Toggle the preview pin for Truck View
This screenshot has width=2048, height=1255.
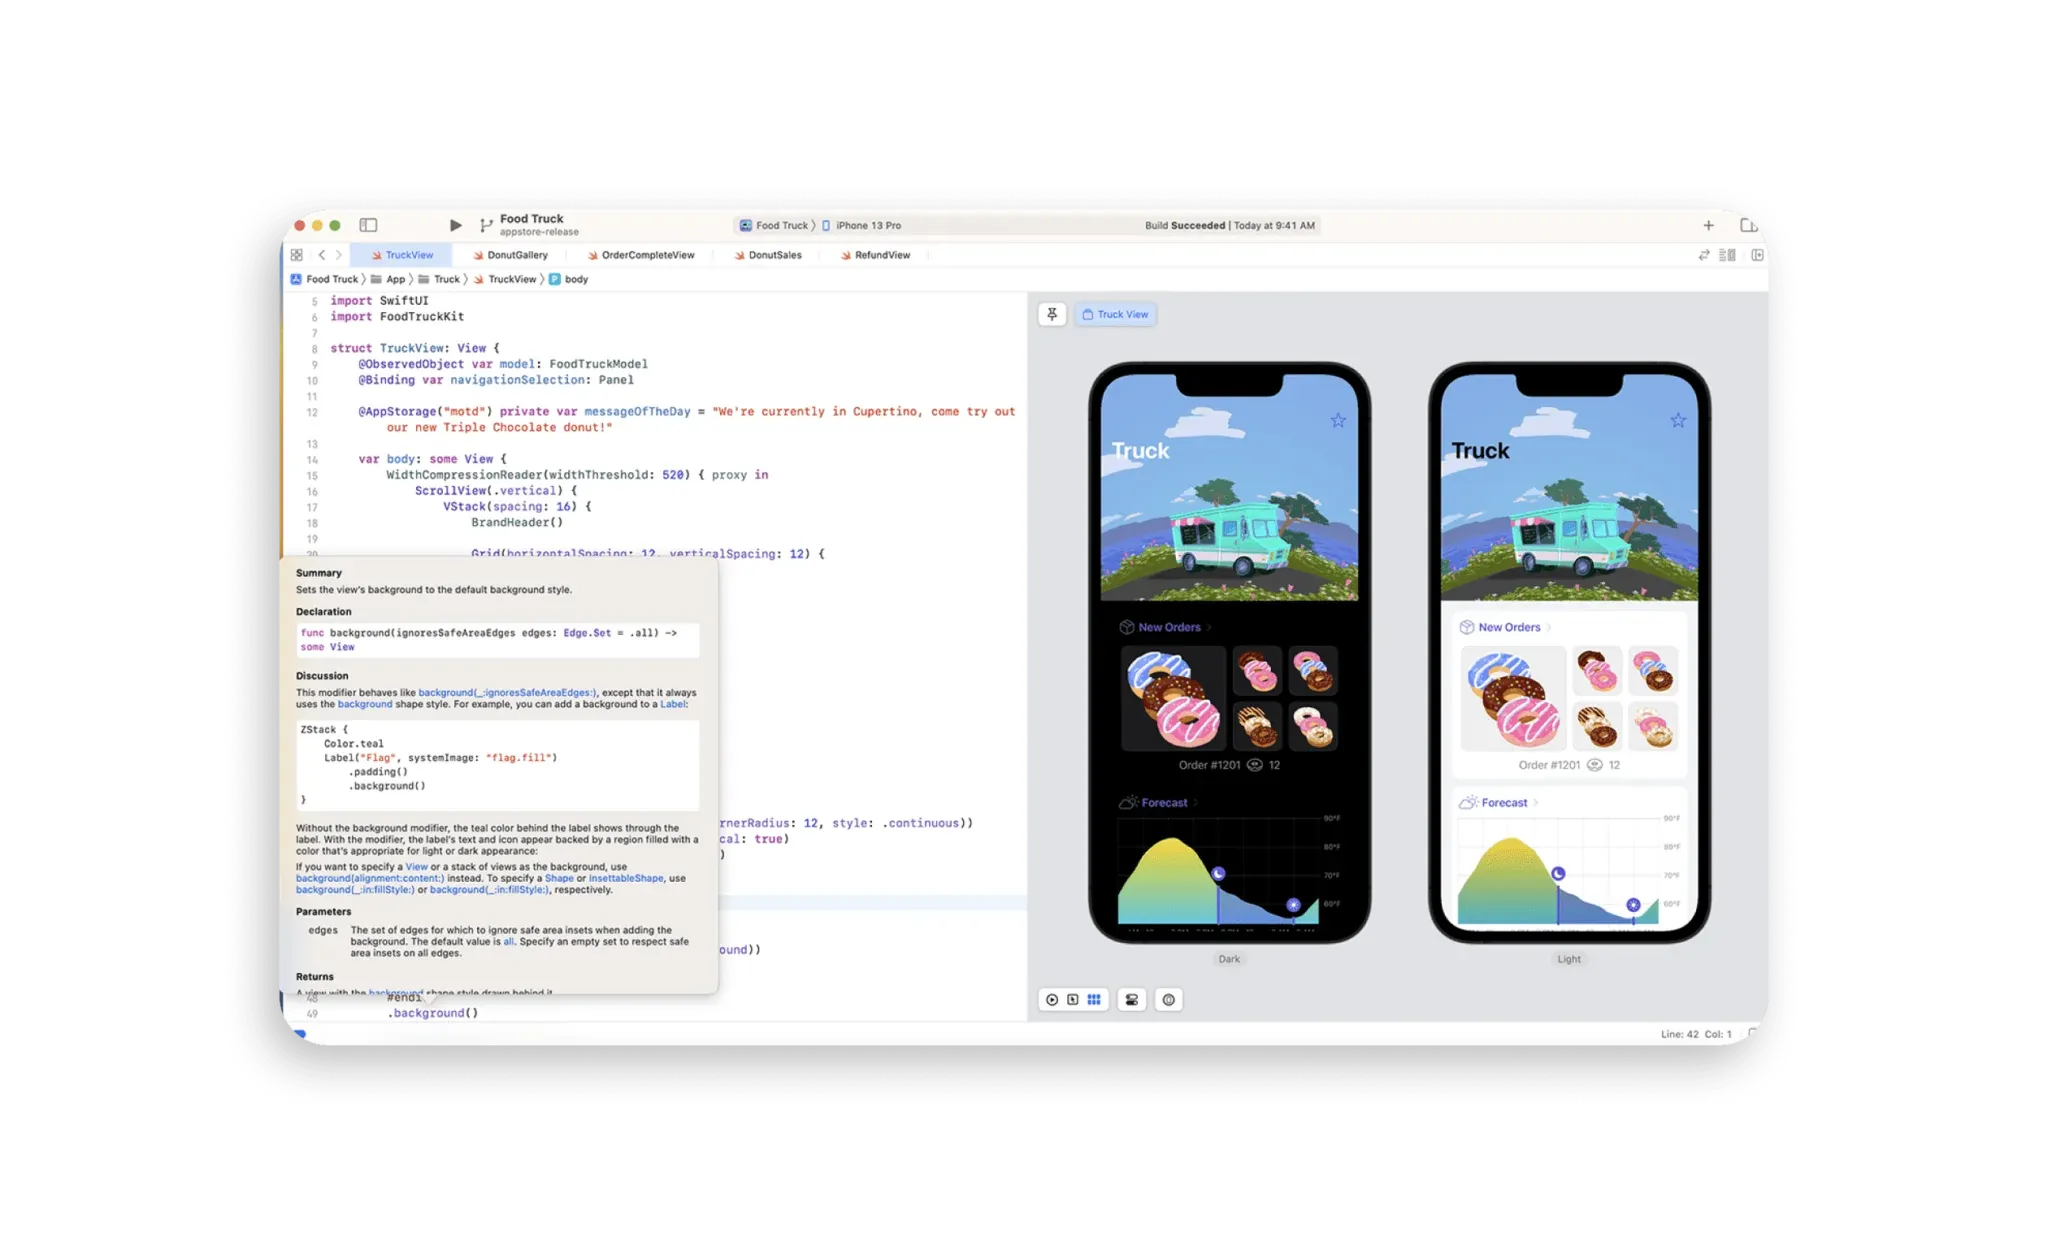(x=1051, y=314)
